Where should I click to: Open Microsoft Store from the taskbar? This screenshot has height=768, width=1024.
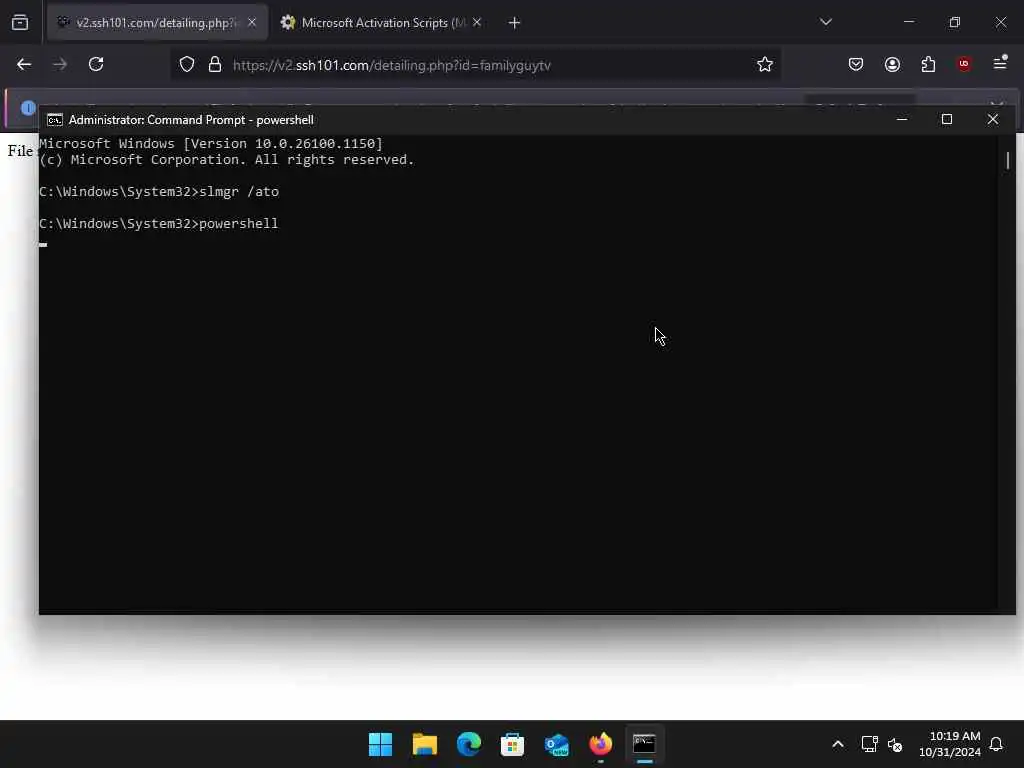click(512, 744)
